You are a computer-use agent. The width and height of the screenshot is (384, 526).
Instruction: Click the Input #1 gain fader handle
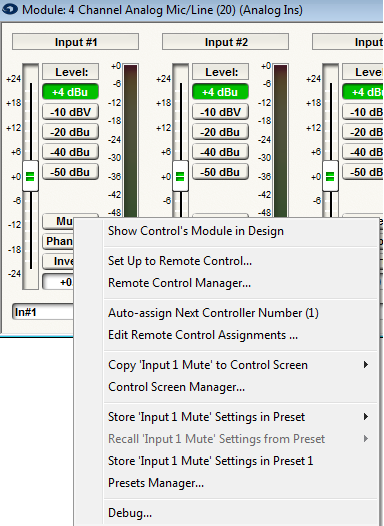(30, 176)
